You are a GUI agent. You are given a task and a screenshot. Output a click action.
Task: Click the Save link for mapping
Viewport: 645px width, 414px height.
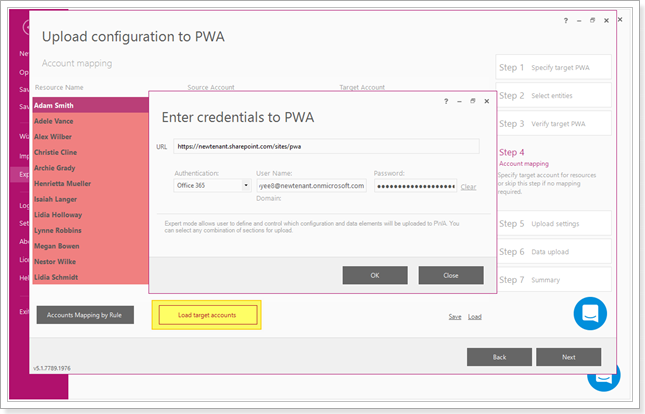[455, 317]
